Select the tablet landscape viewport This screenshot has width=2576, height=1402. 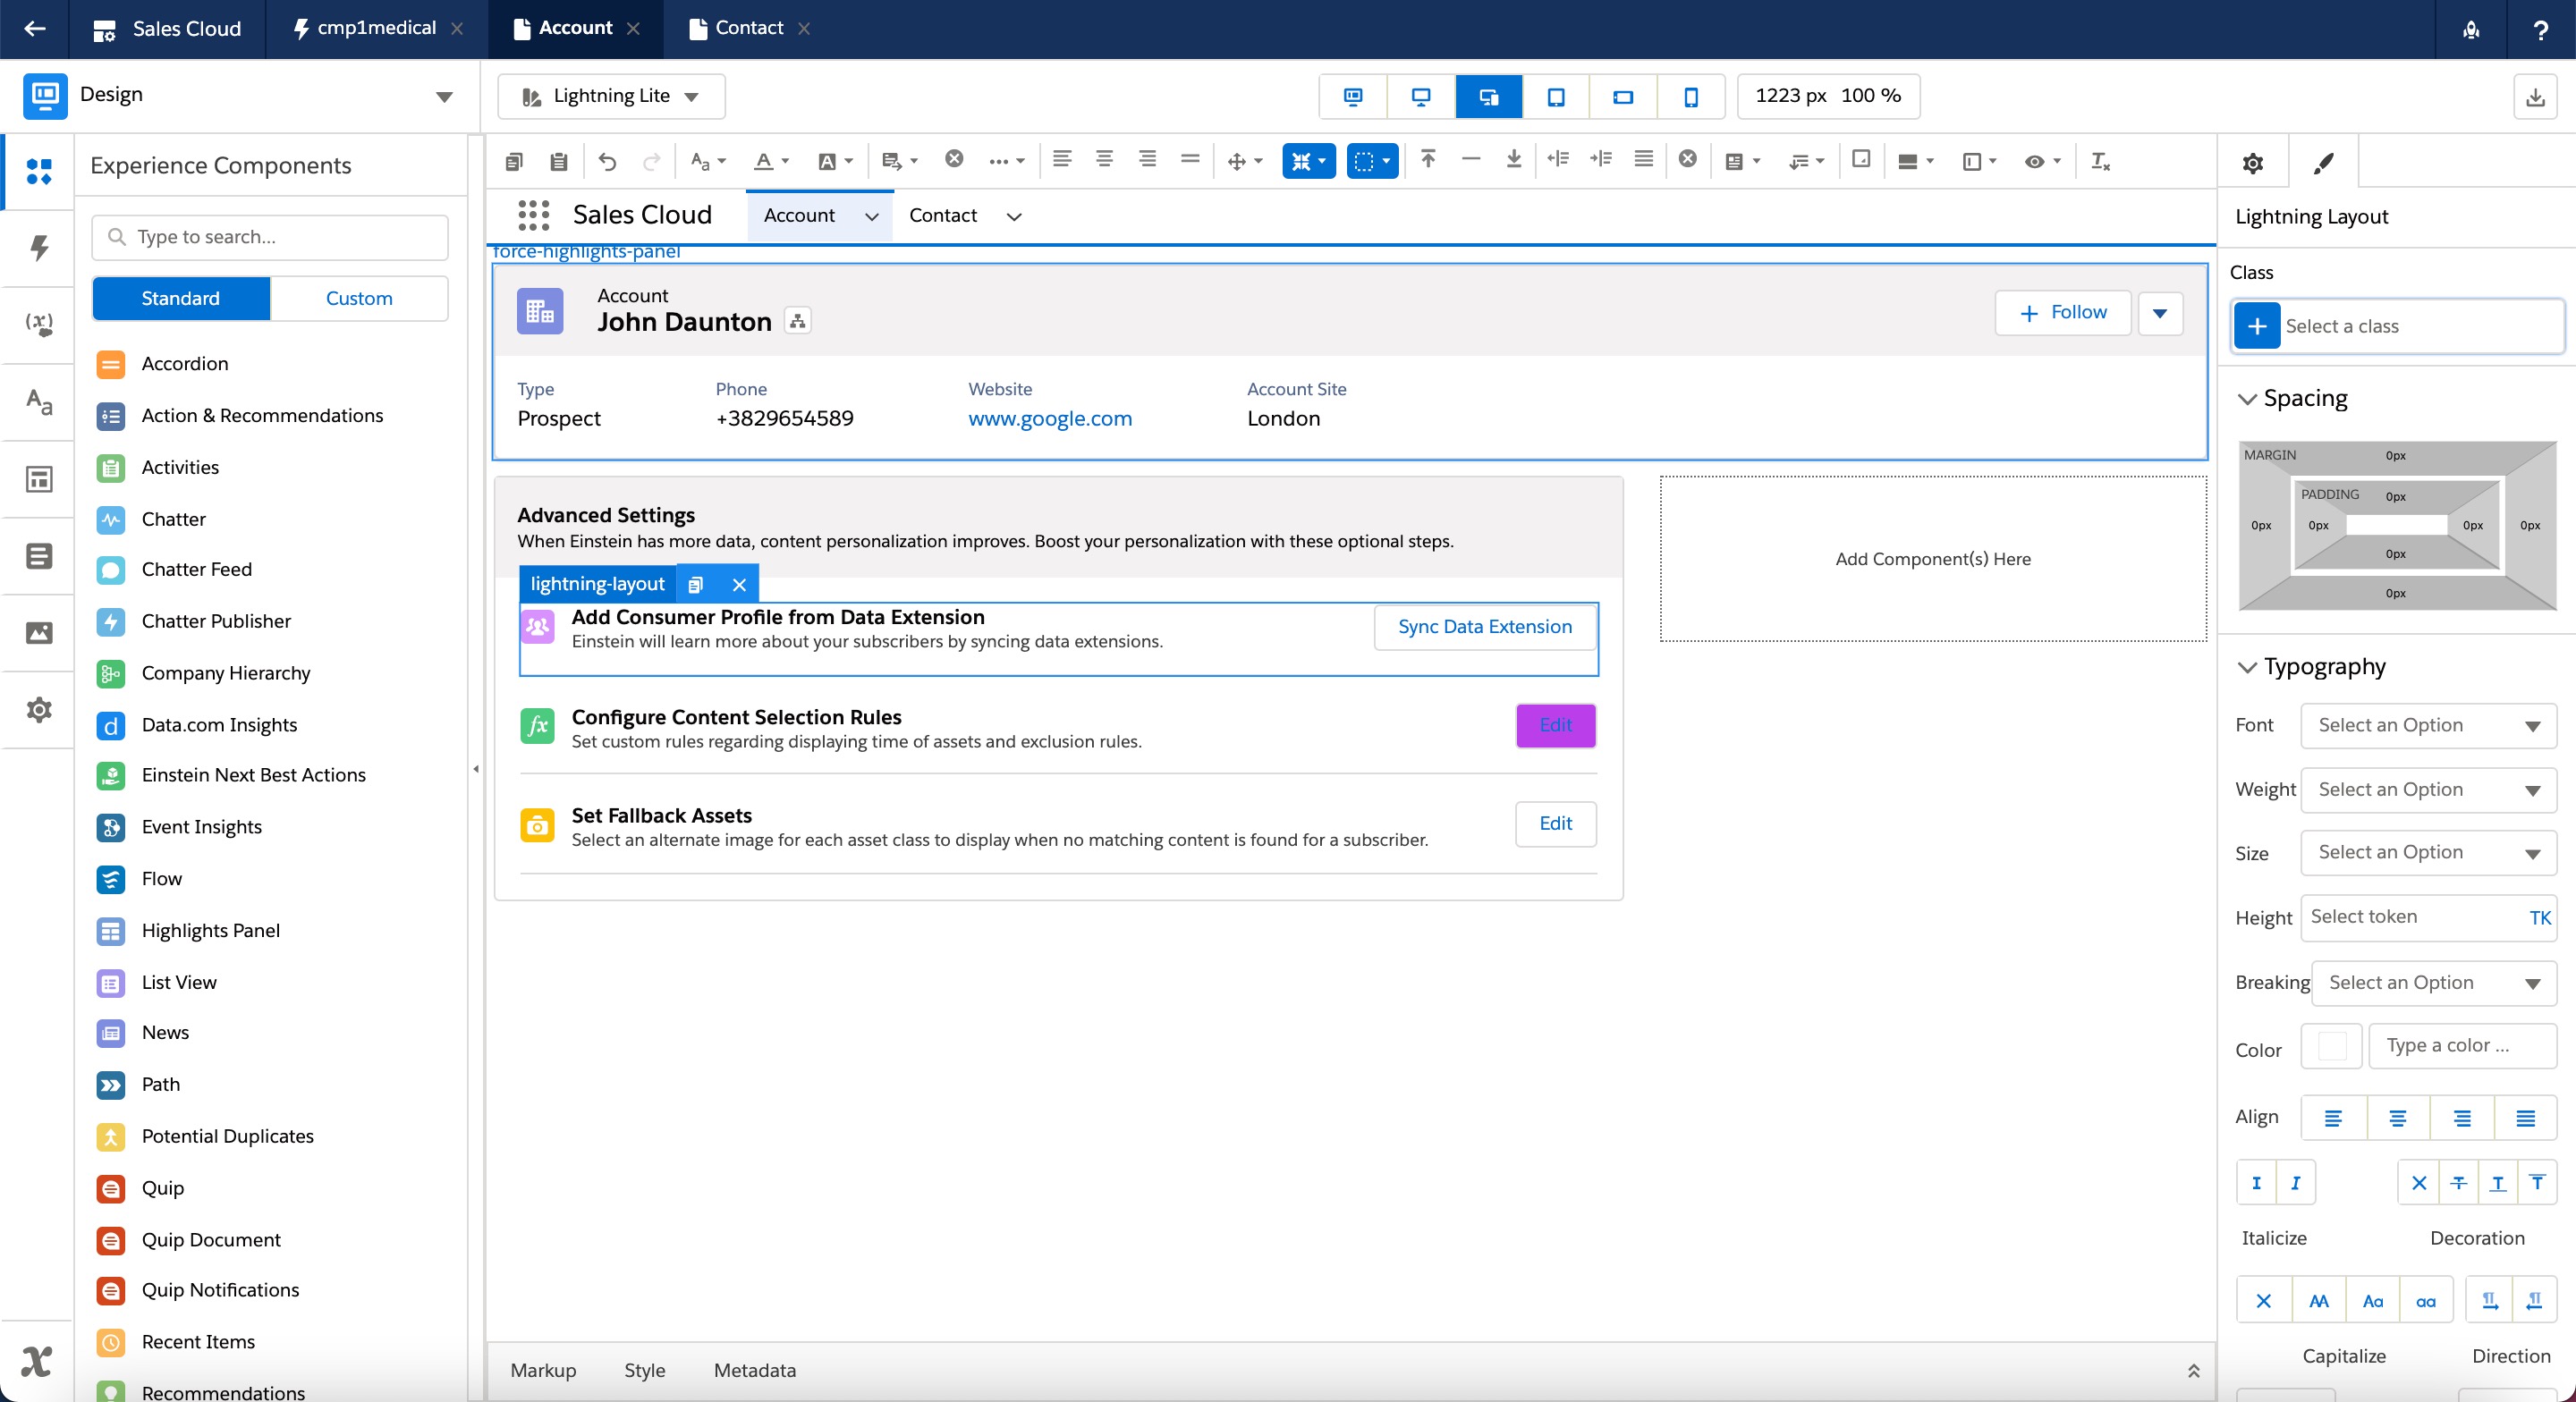click(1623, 97)
